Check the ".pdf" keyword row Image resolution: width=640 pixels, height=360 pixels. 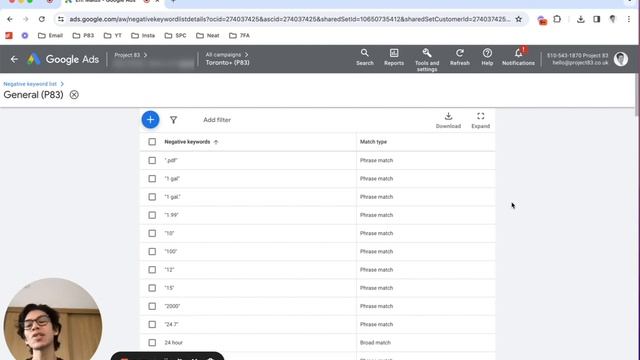[152, 160]
